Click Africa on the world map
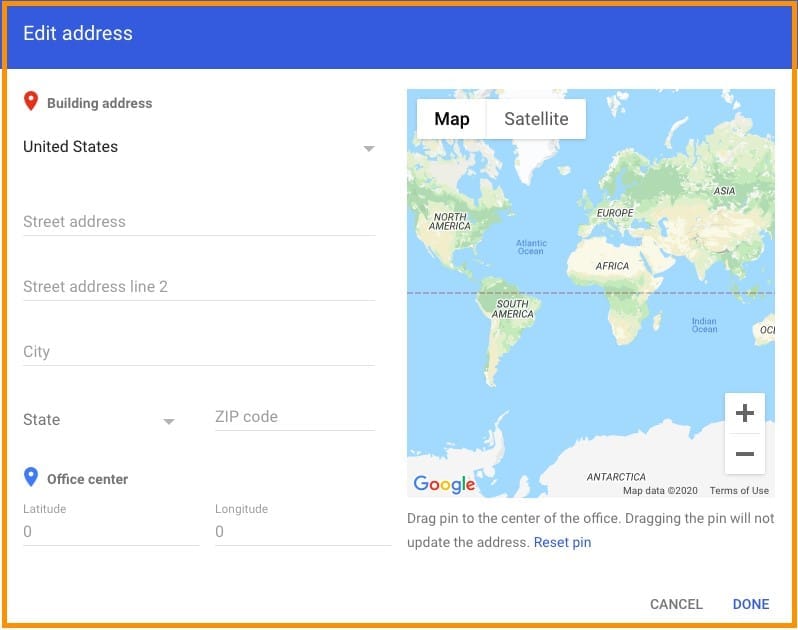Screen dimensions: 798x630 (612, 268)
